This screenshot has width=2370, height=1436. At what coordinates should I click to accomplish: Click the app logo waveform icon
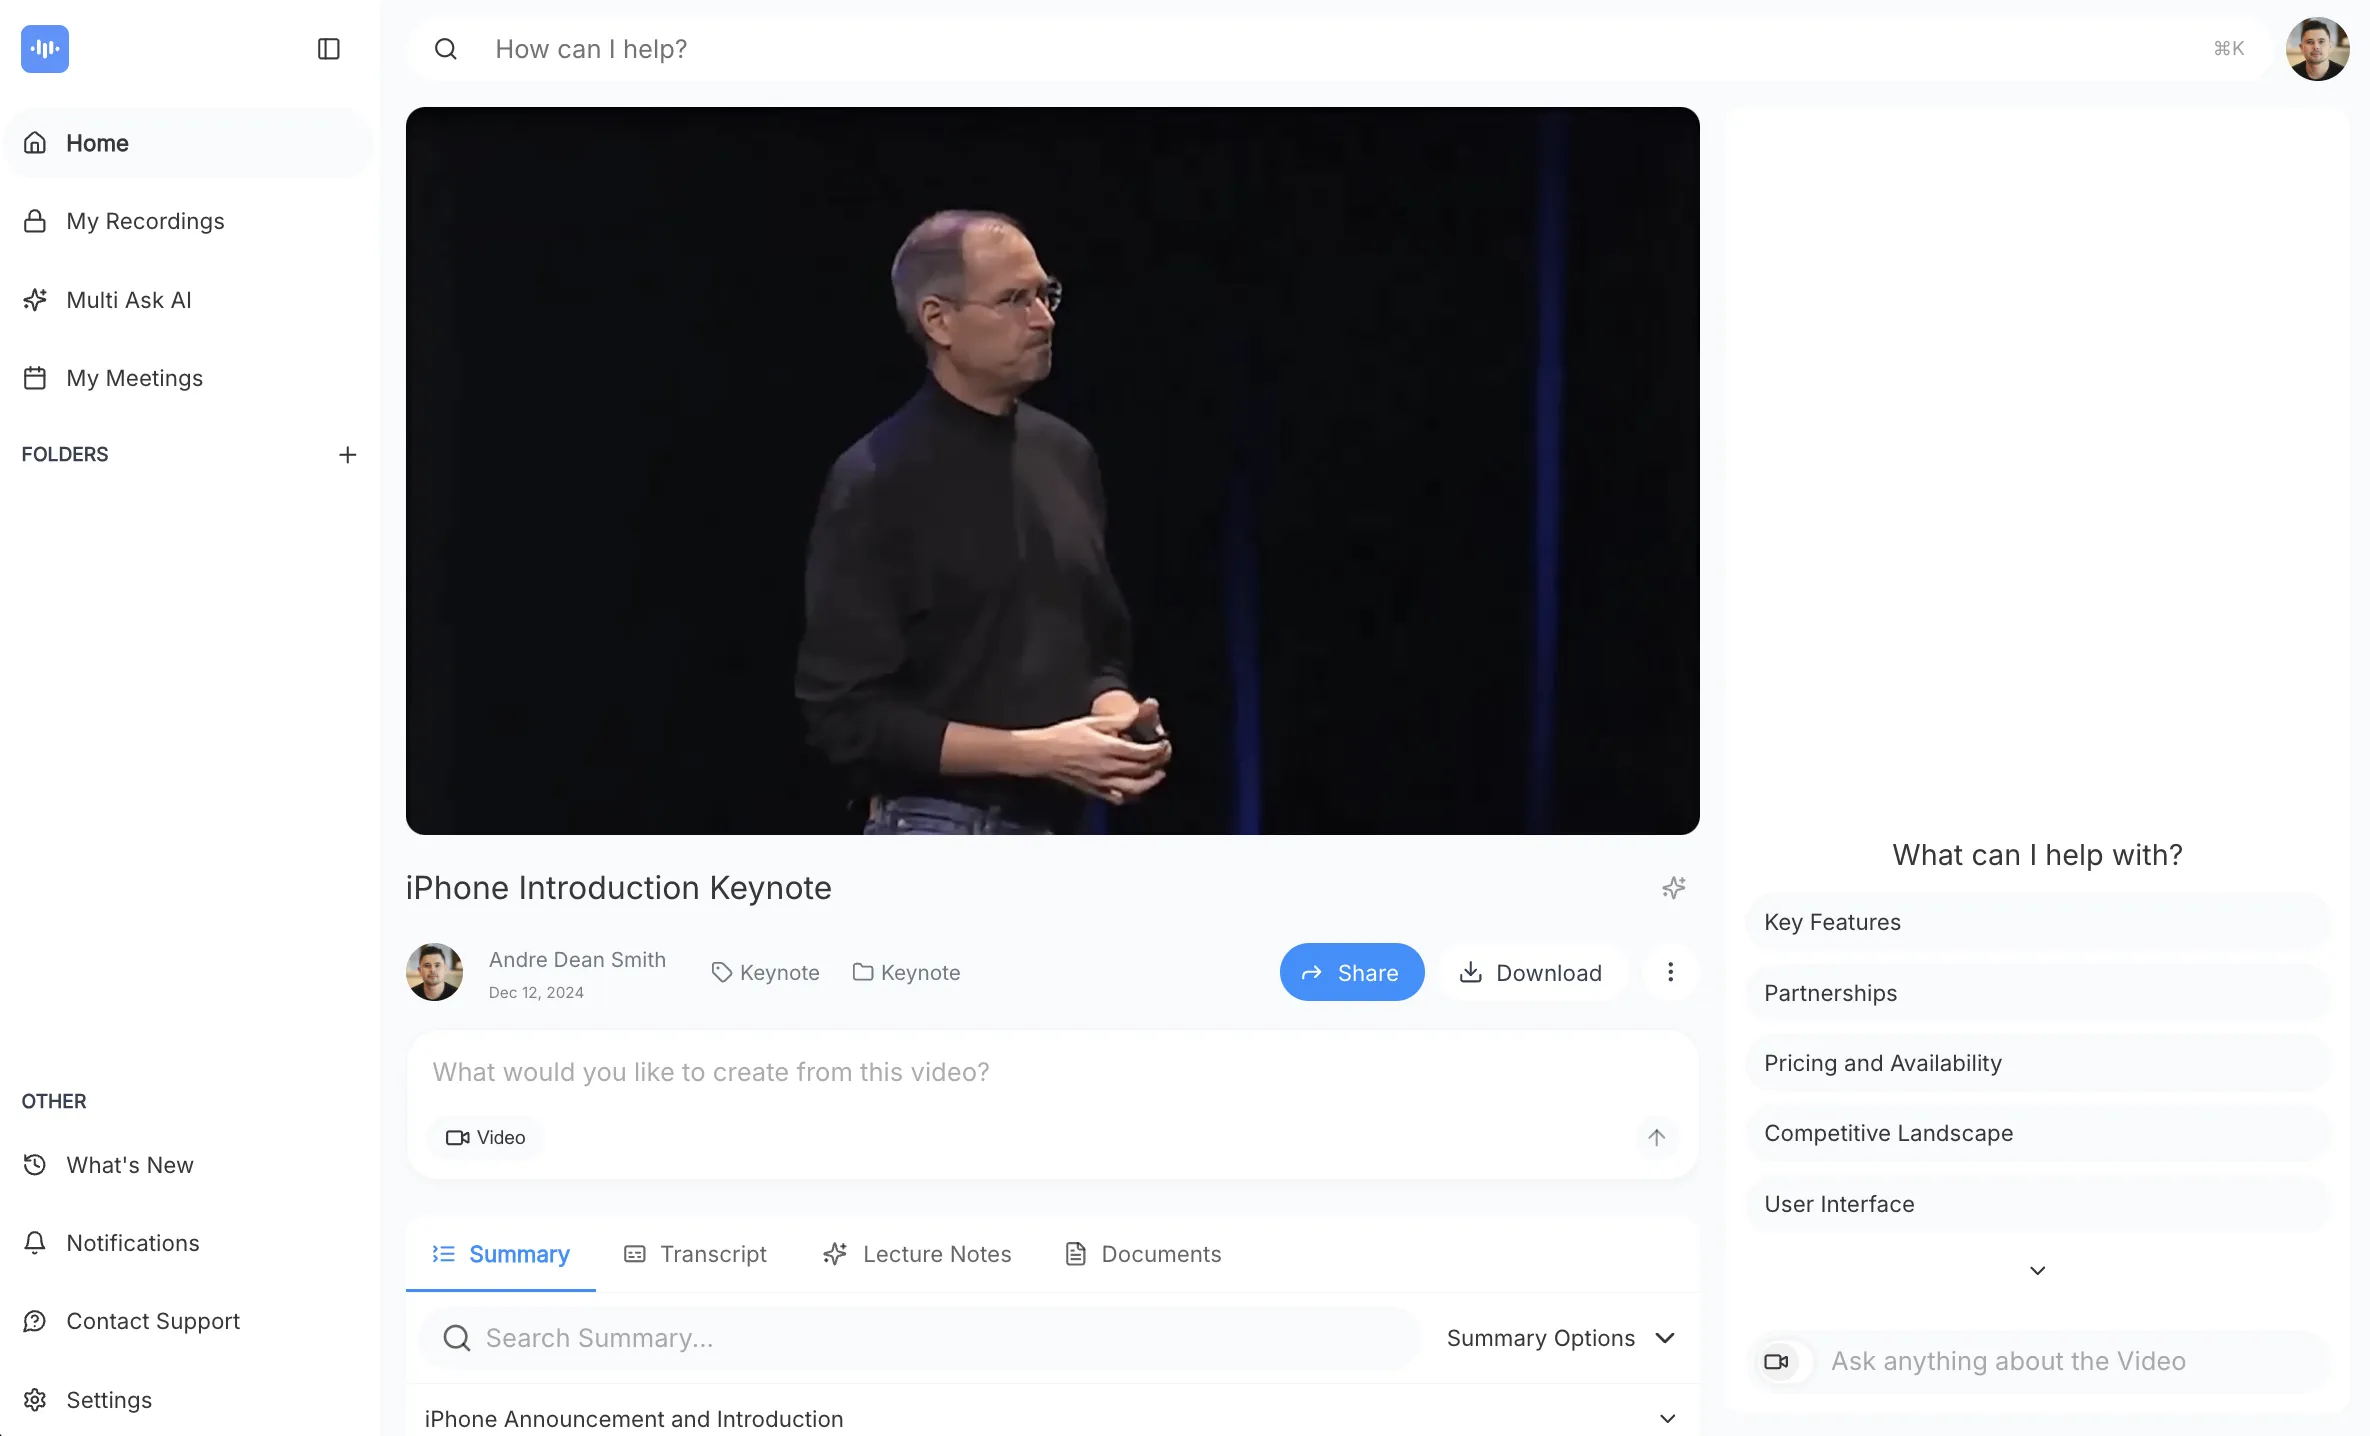pyautogui.click(x=45, y=49)
